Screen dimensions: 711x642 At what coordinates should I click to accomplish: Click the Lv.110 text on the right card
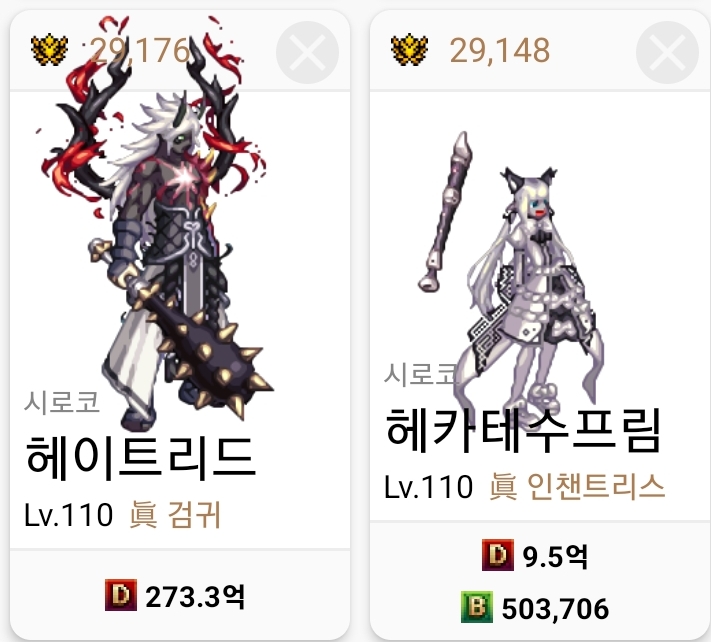click(x=429, y=487)
